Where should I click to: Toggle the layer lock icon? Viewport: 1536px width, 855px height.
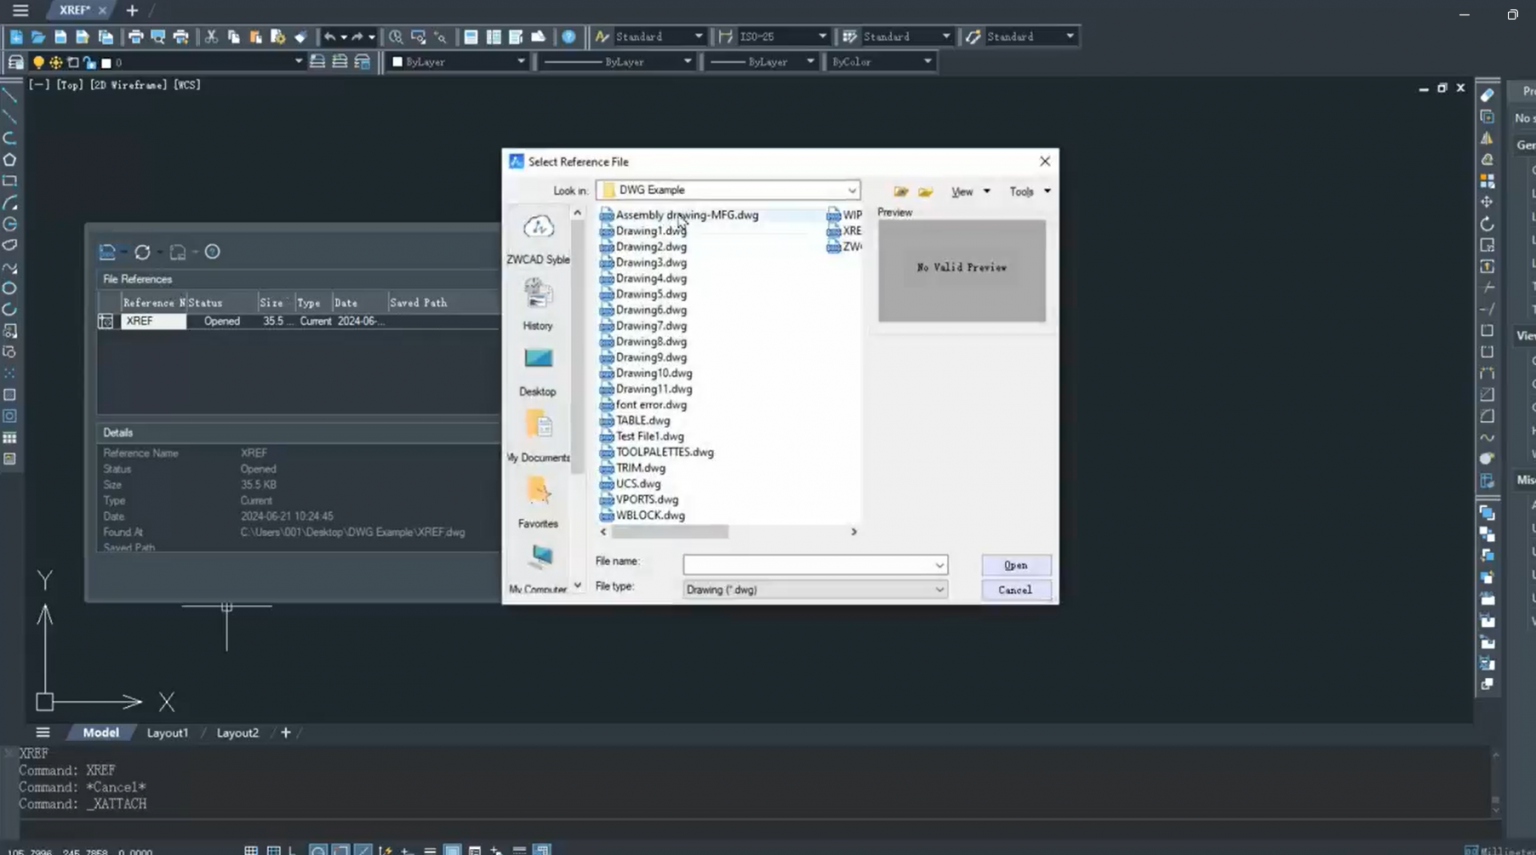point(89,62)
